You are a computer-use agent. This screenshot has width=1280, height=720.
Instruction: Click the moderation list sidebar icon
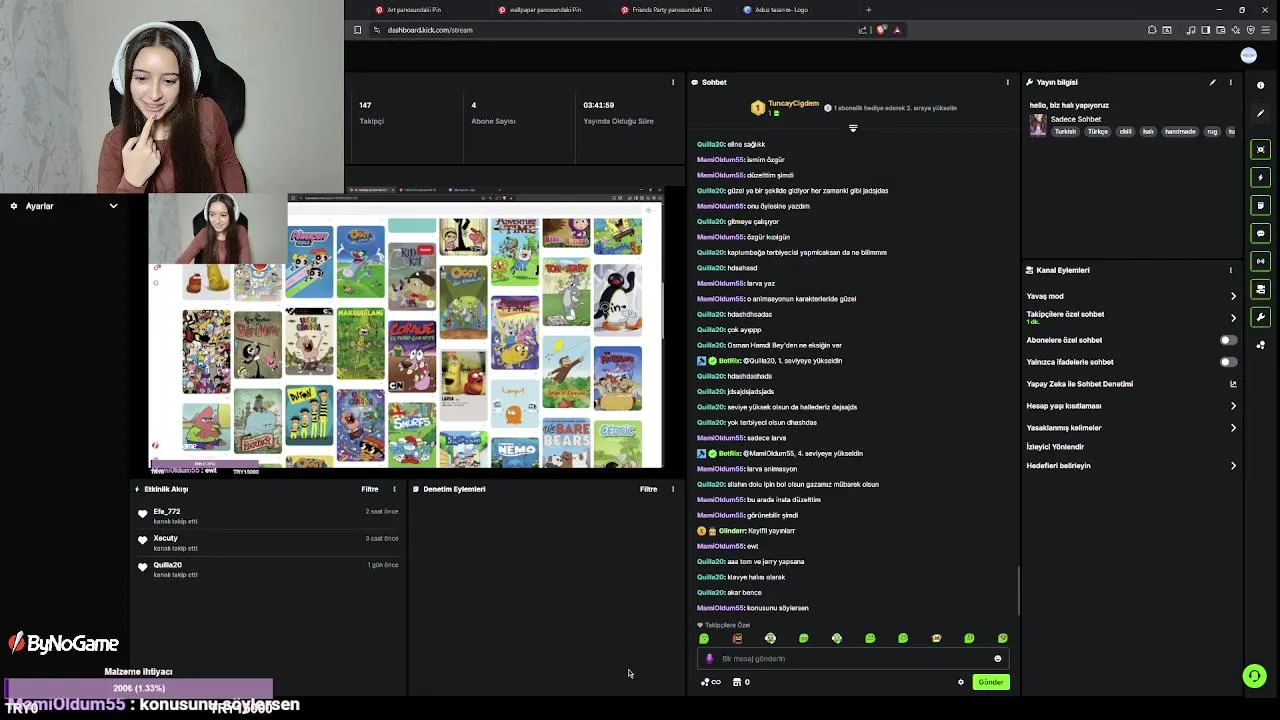(x=1260, y=289)
